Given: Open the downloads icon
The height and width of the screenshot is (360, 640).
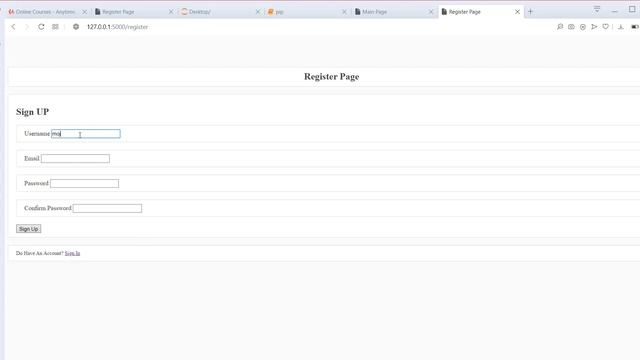Looking at the screenshot, I should [x=621, y=27].
